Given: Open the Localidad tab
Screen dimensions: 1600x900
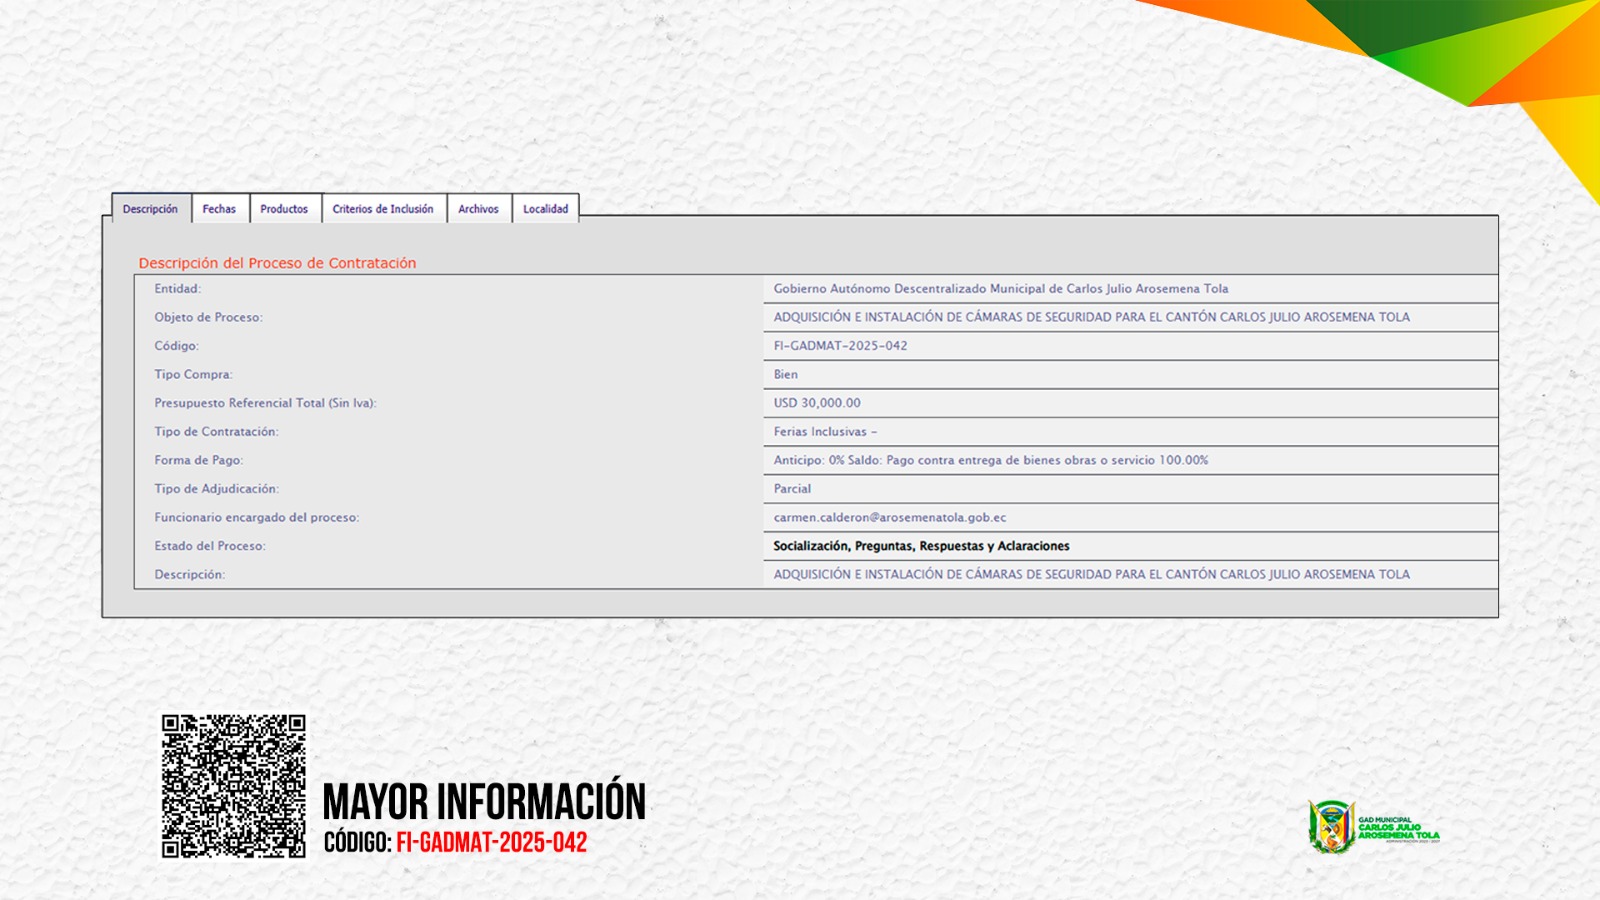Looking at the screenshot, I should [545, 209].
